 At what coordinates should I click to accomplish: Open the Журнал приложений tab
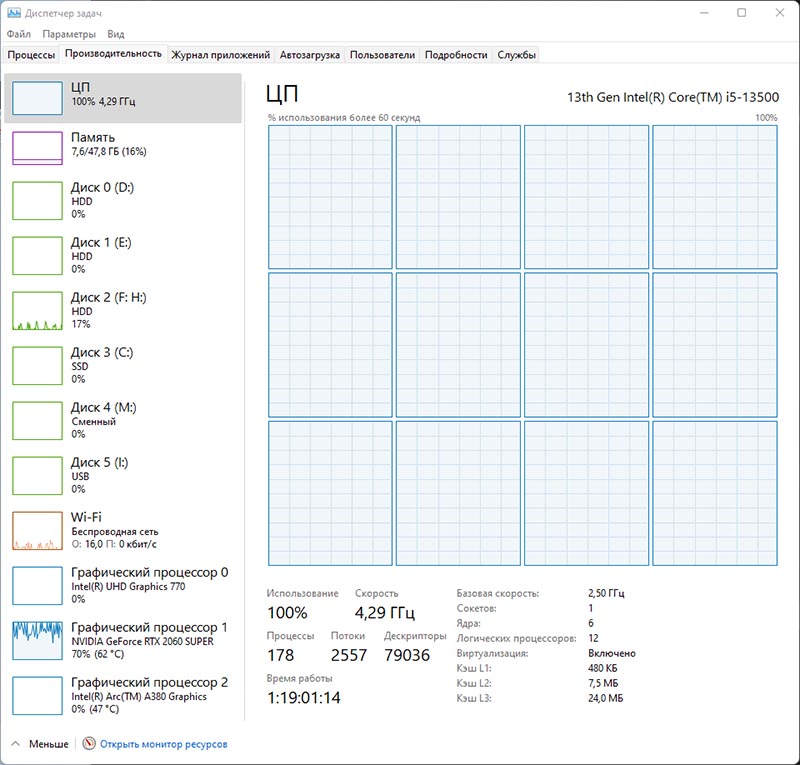point(220,55)
